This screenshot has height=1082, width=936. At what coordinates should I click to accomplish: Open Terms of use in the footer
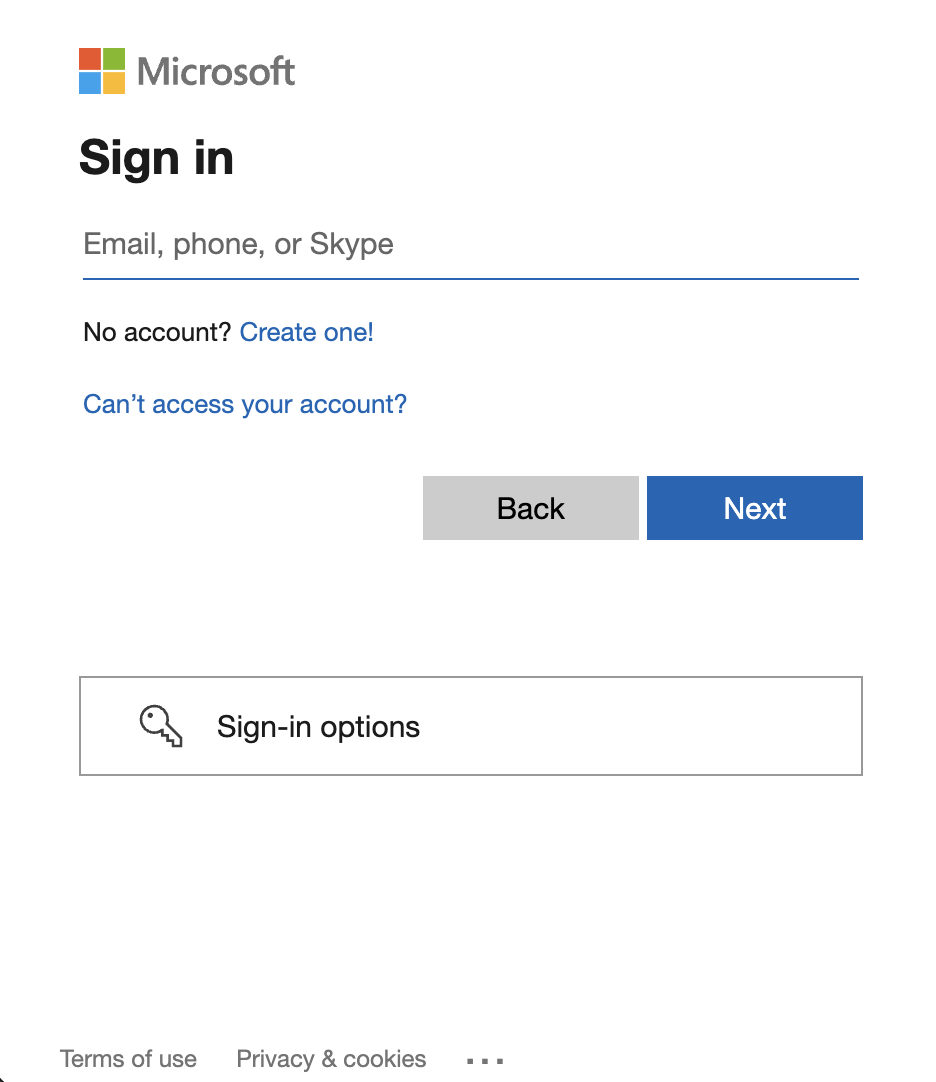coord(128,1059)
